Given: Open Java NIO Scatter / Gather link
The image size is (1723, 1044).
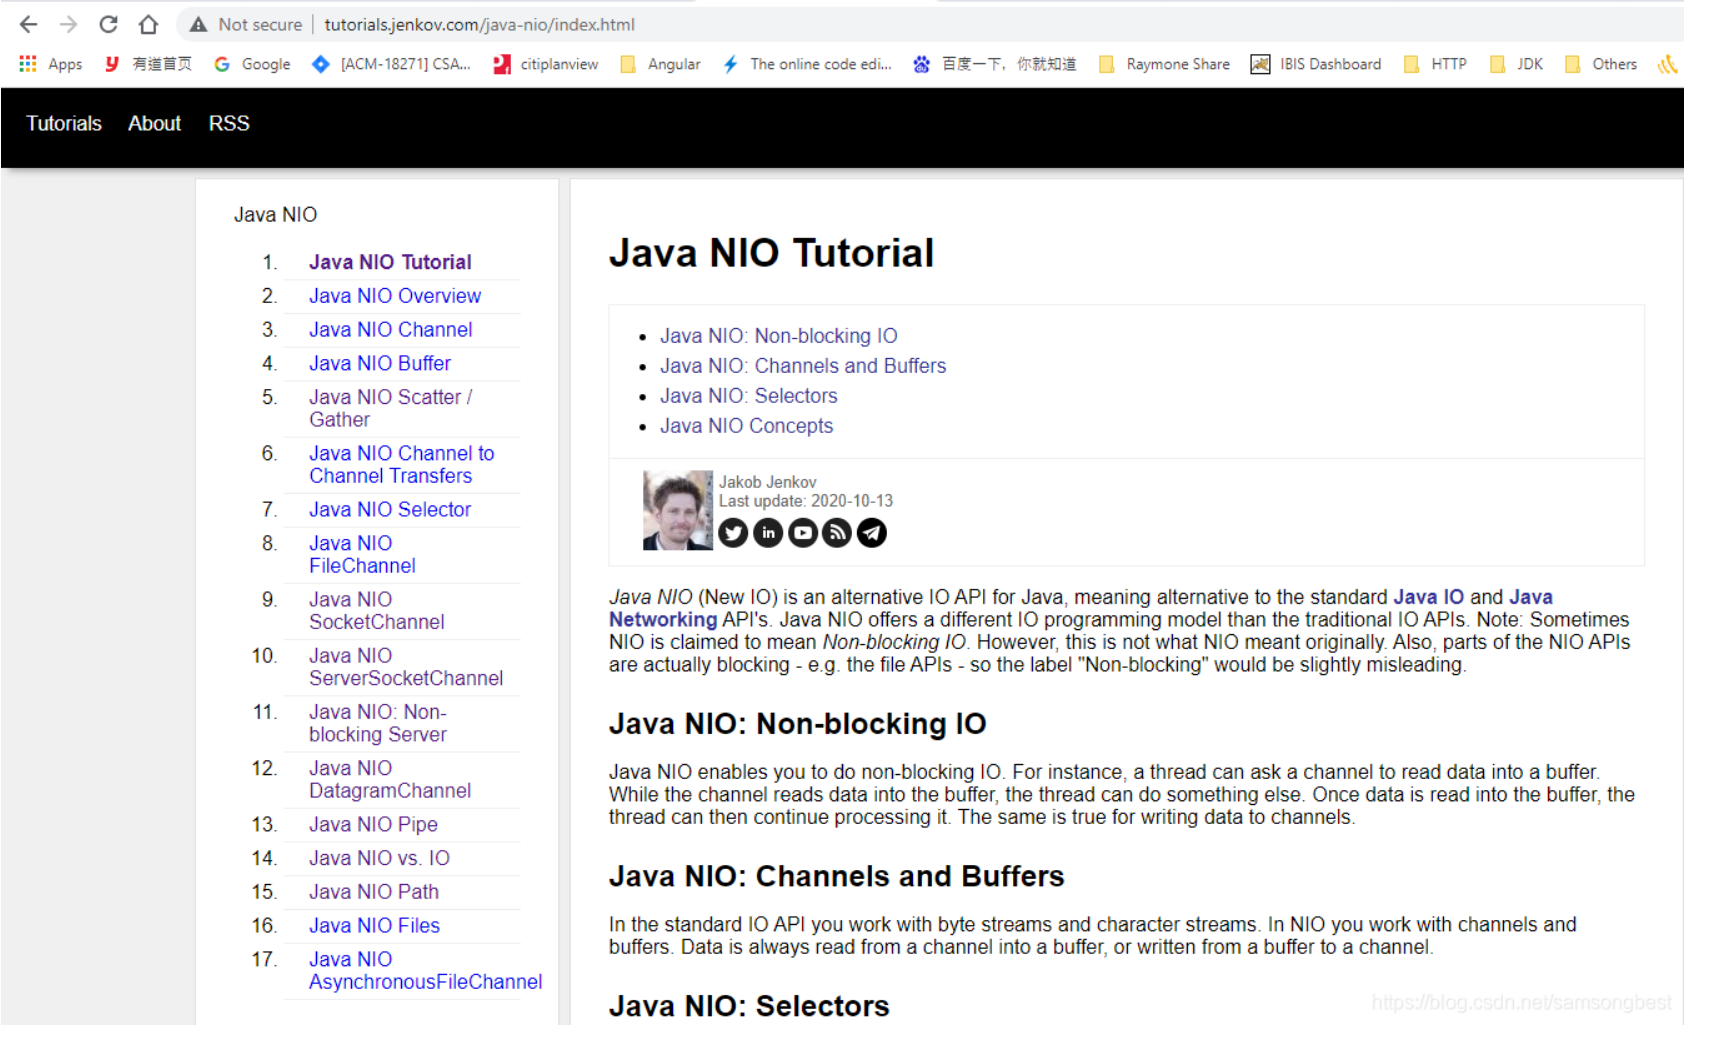Looking at the screenshot, I should (391, 408).
